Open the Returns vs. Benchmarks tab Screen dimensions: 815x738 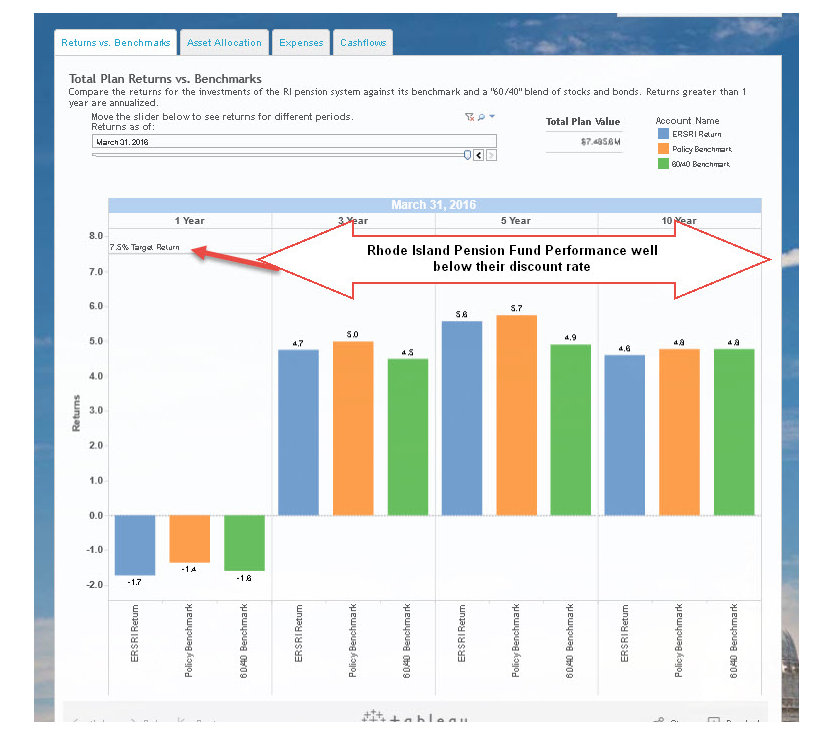[115, 43]
